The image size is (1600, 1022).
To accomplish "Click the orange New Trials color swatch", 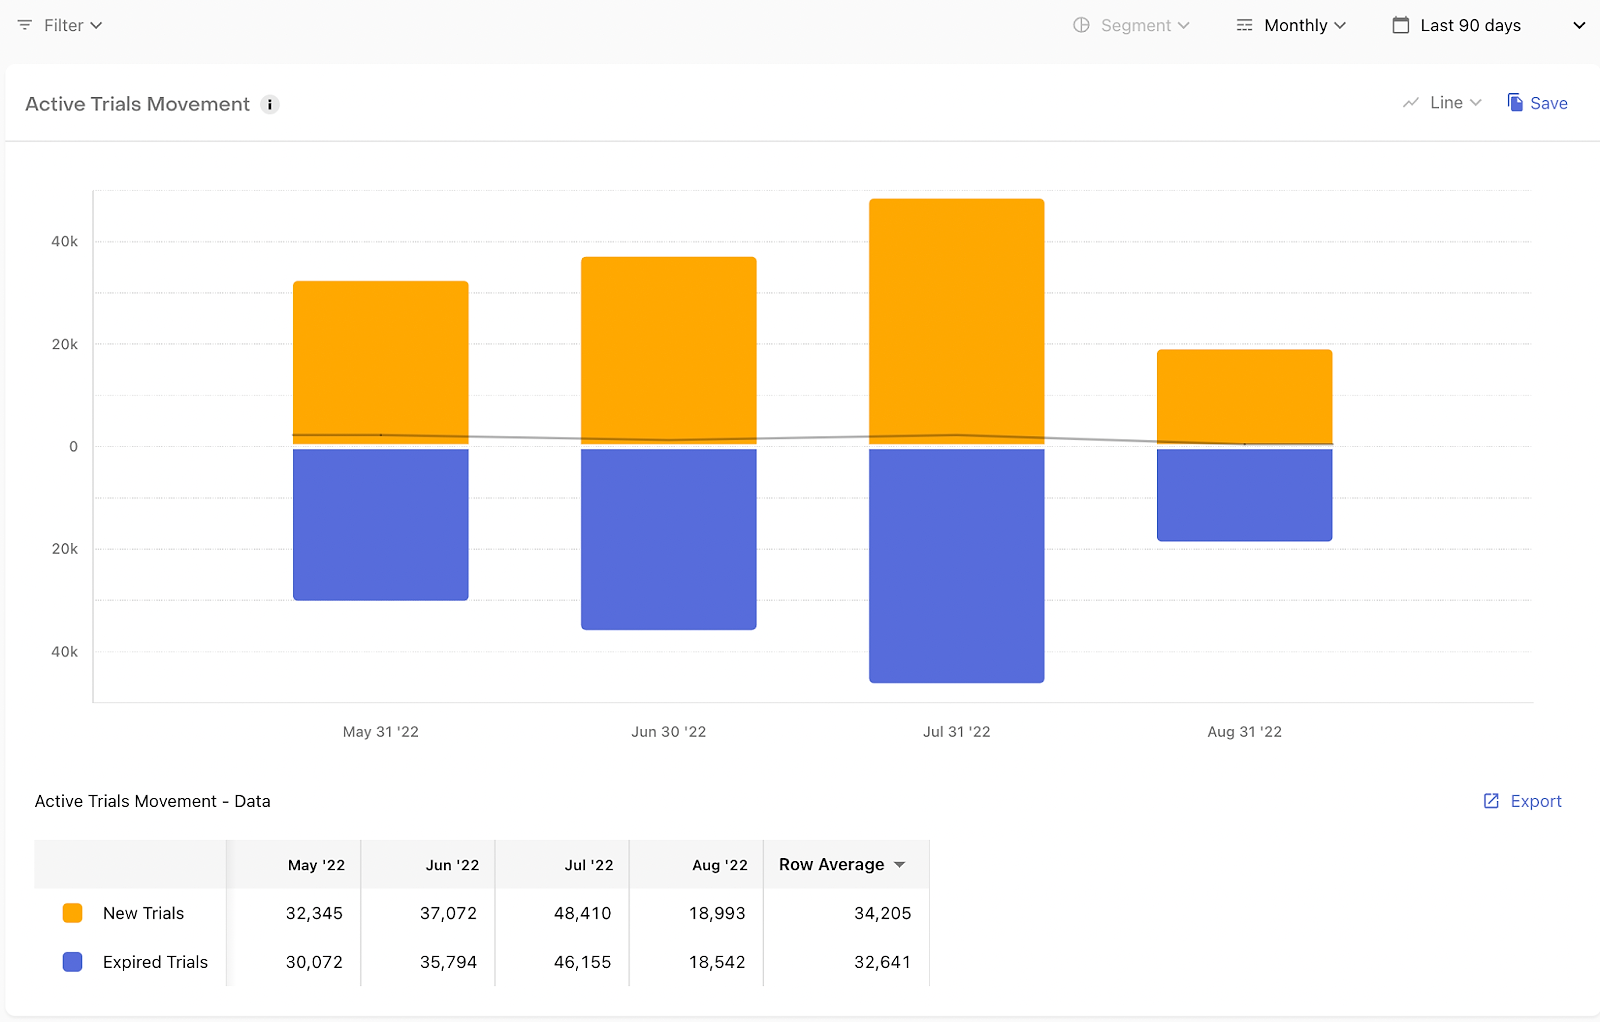I will click(x=72, y=913).
